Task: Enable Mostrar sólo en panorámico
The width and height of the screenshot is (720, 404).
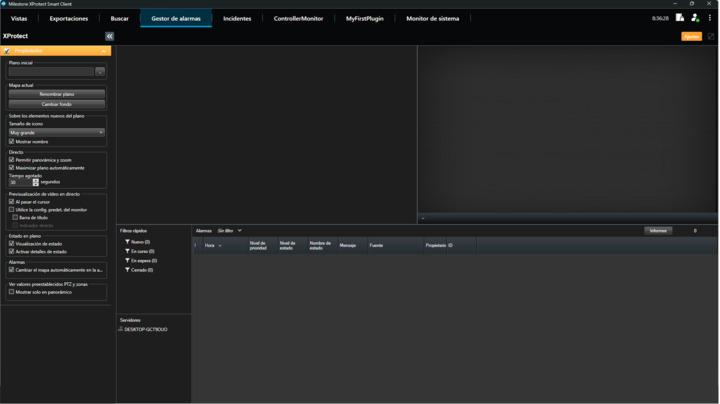Action: (12, 292)
